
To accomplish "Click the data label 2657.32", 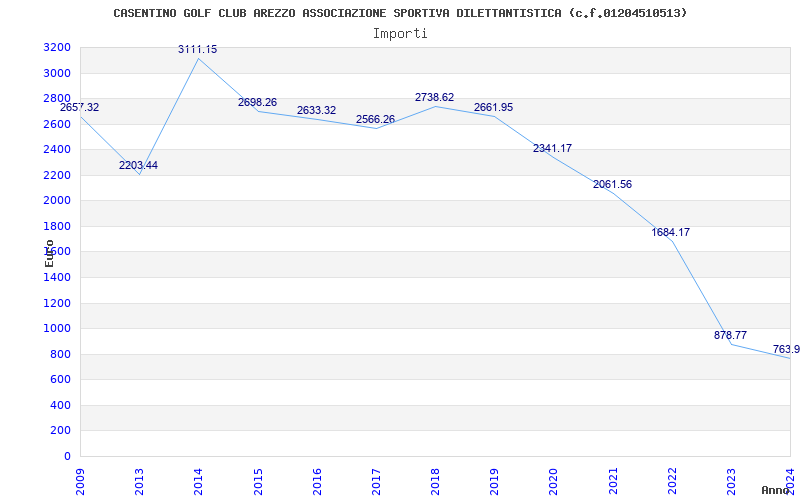I will pyautogui.click(x=80, y=108).
